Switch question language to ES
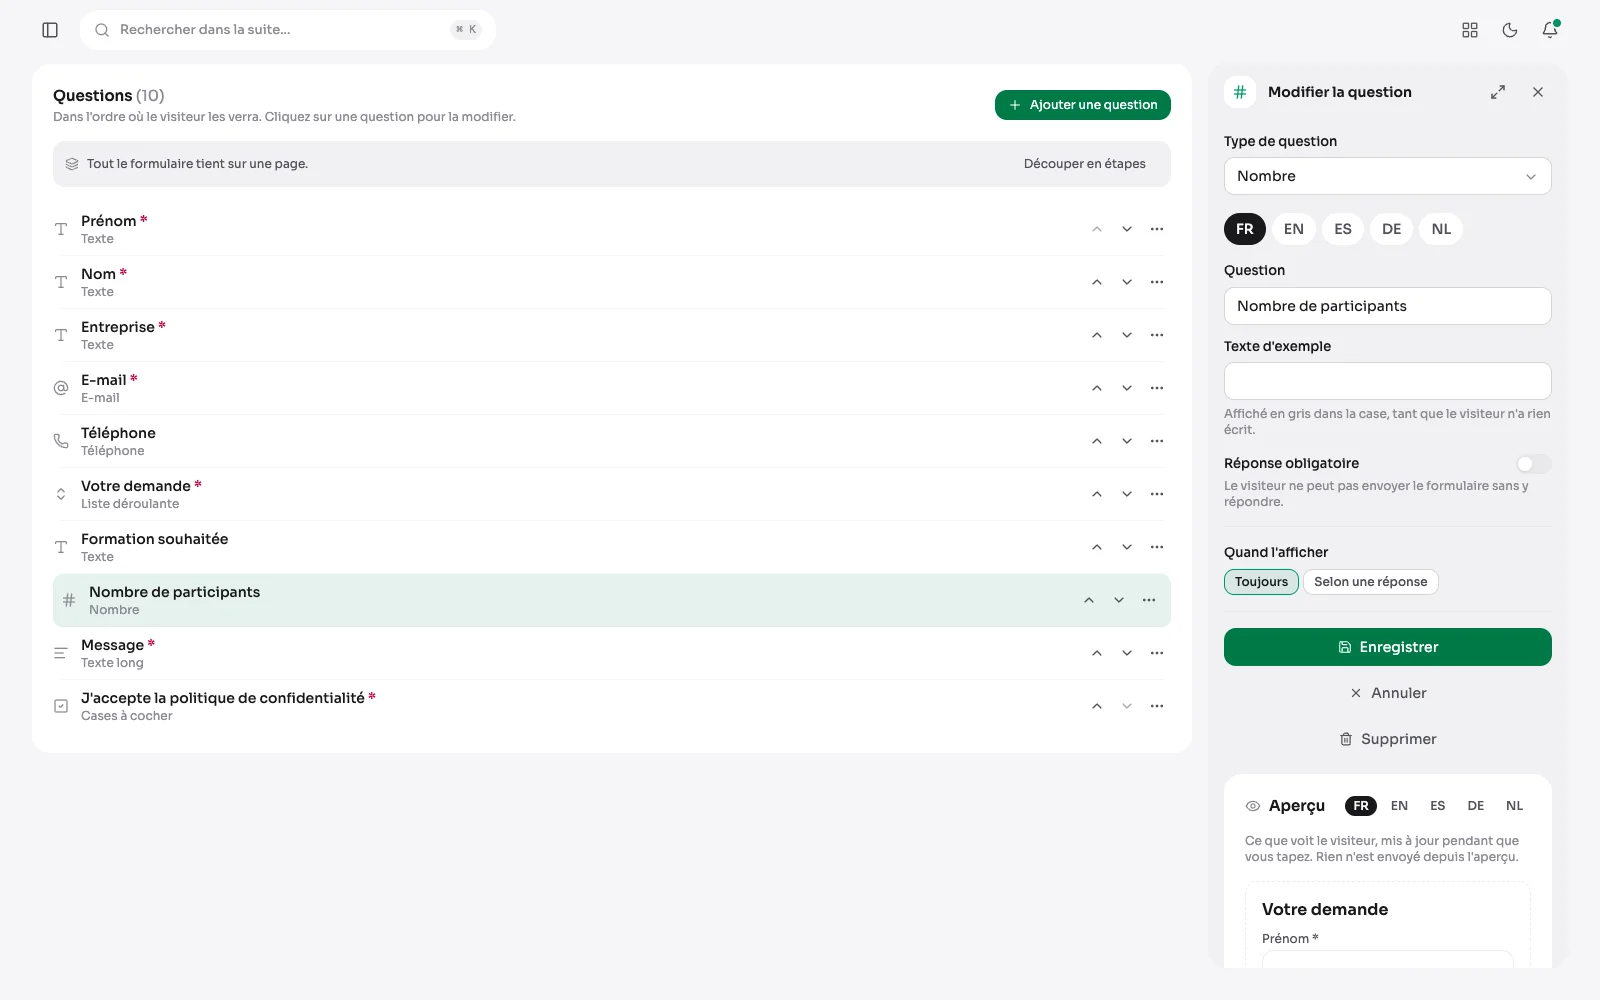 tap(1343, 229)
